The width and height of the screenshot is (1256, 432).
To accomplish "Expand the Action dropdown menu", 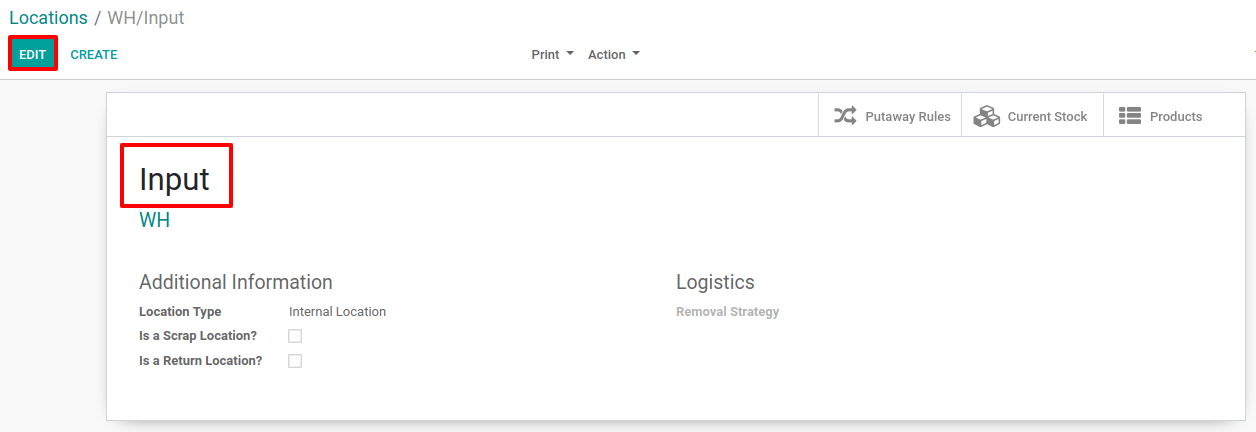I will [x=613, y=55].
